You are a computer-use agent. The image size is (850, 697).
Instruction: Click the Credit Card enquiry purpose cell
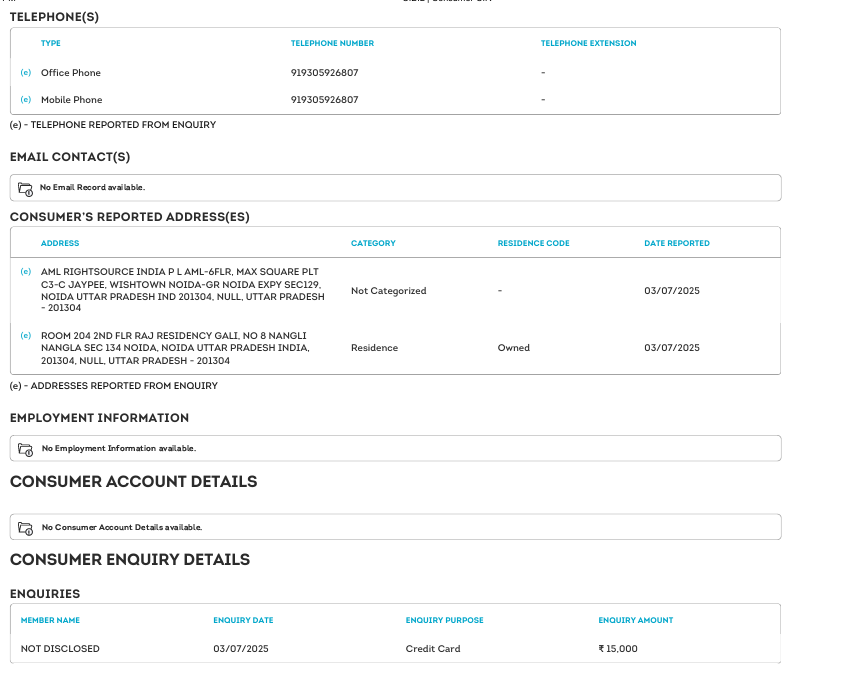(x=433, y=649)
